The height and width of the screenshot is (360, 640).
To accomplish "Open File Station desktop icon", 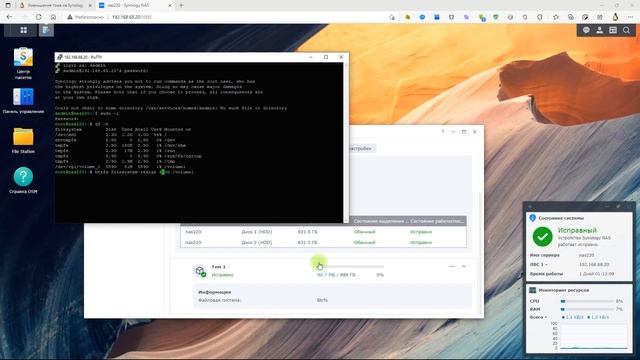I will 23,137.
